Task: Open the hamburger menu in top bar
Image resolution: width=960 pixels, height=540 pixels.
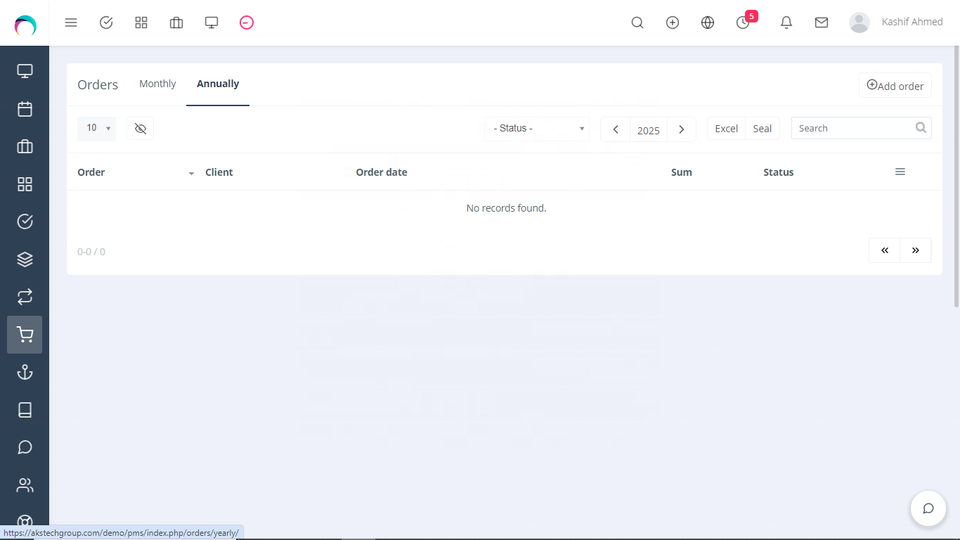Action: point(71,23)
